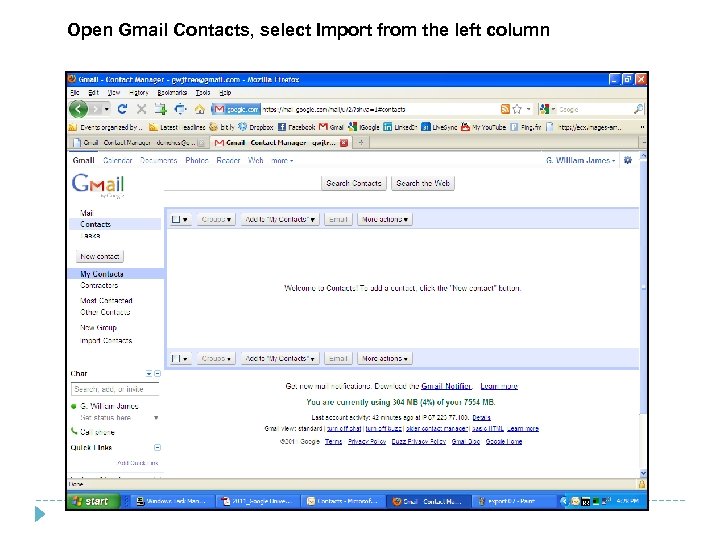Viewport: 720px width, 540px height.
Task: Open the G. William James account dropdown
Action: click(x=580, y=160)
